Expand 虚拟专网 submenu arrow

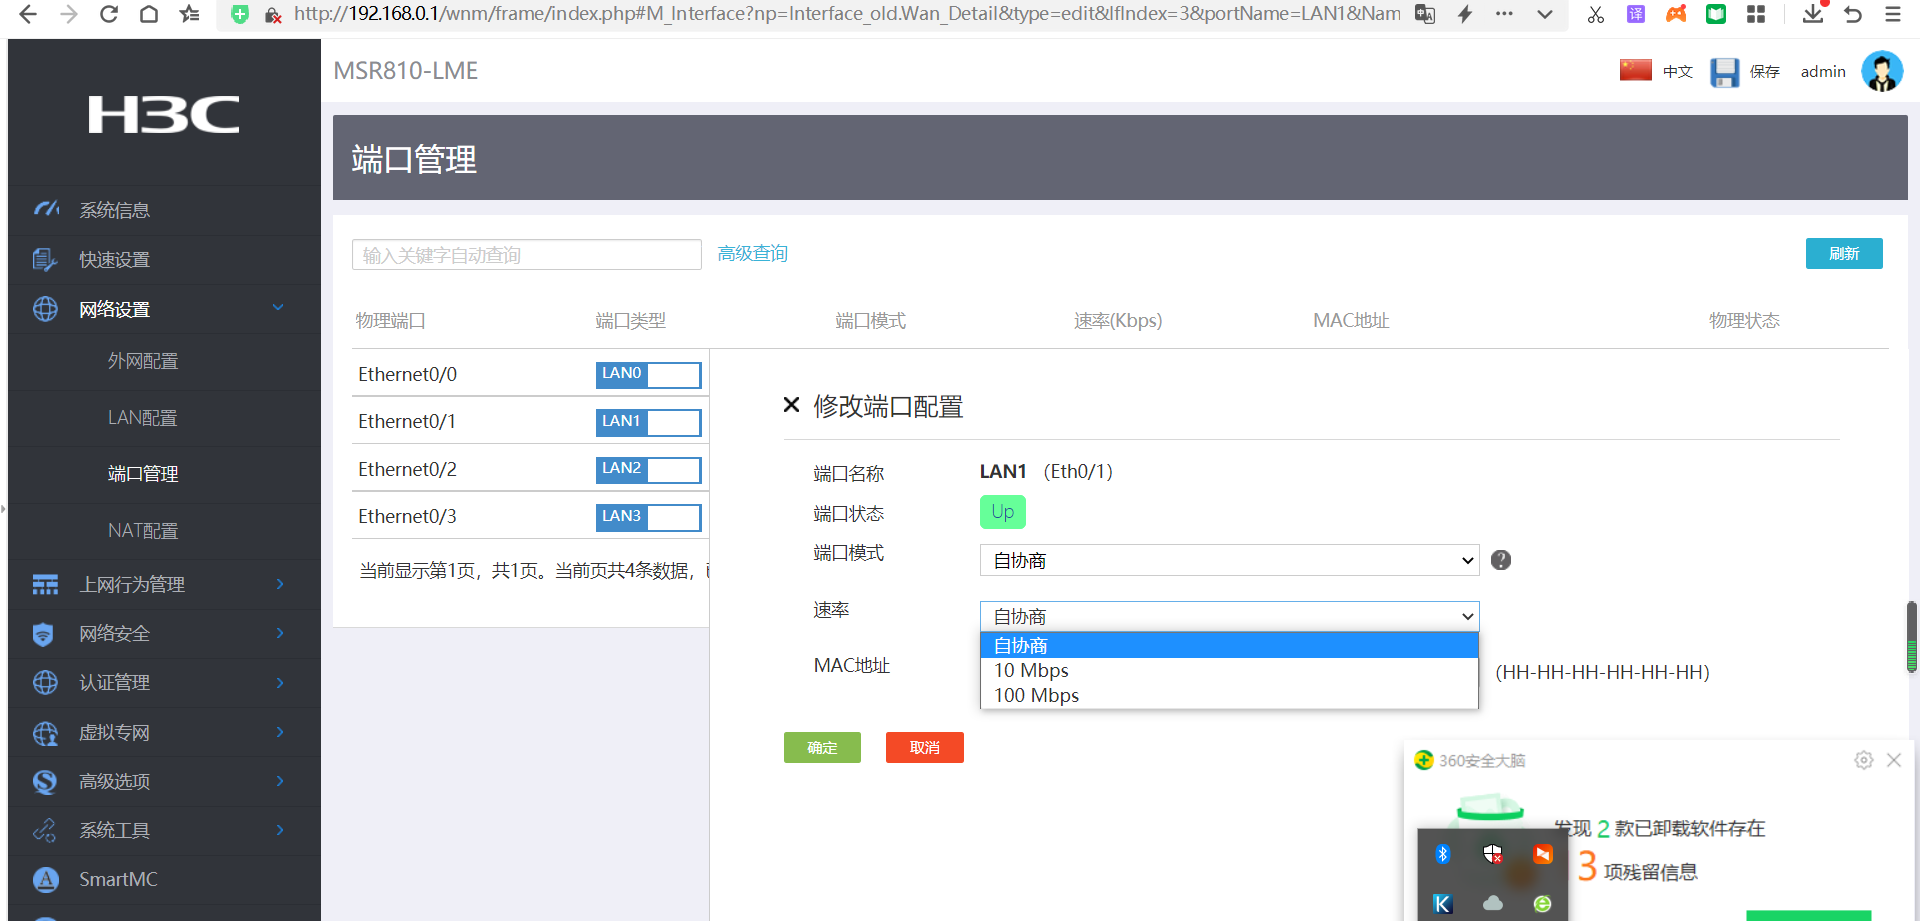[x=280, y=732]
